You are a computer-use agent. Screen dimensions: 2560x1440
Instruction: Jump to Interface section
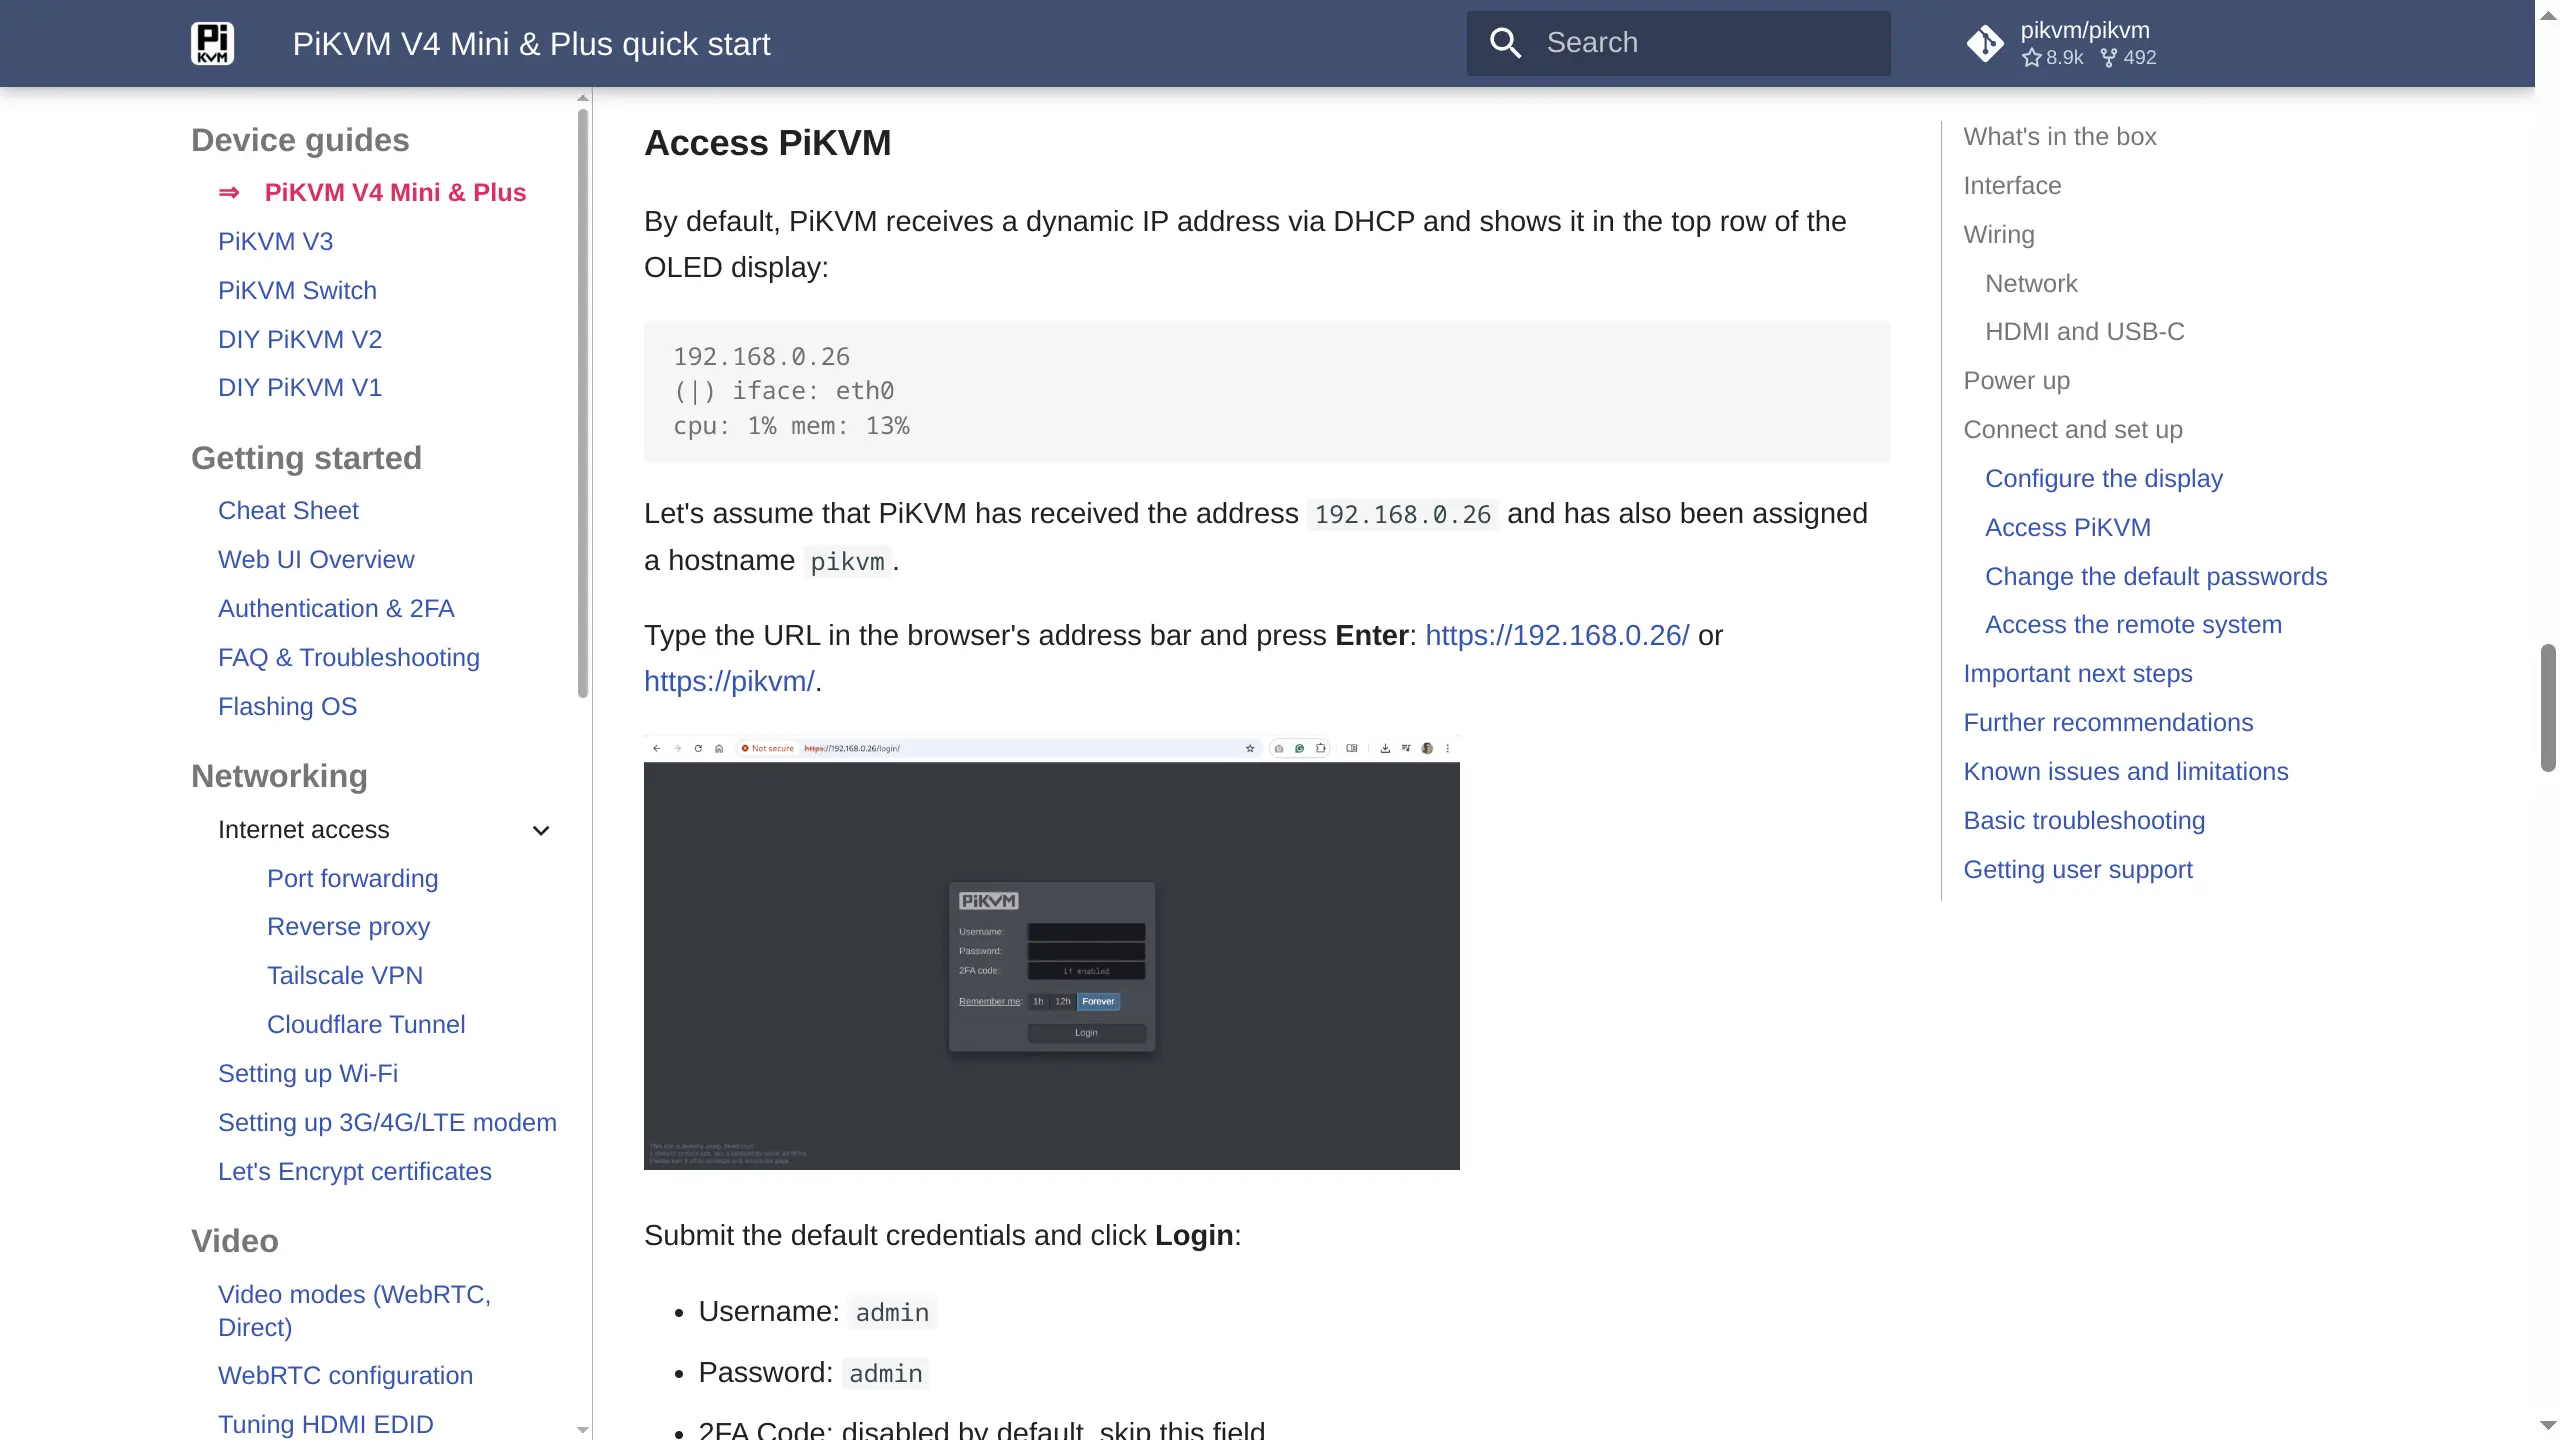(x=2012, y=186)
